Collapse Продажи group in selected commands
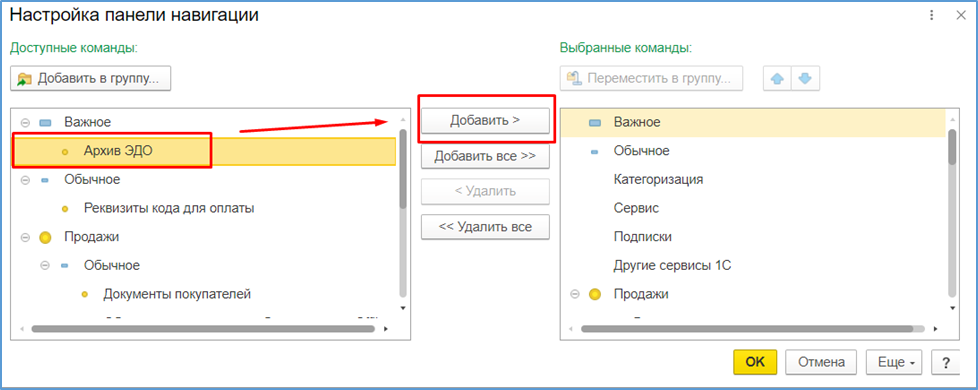Image resolution: width=978 pixels, height=390 pixels. point(574,294)
